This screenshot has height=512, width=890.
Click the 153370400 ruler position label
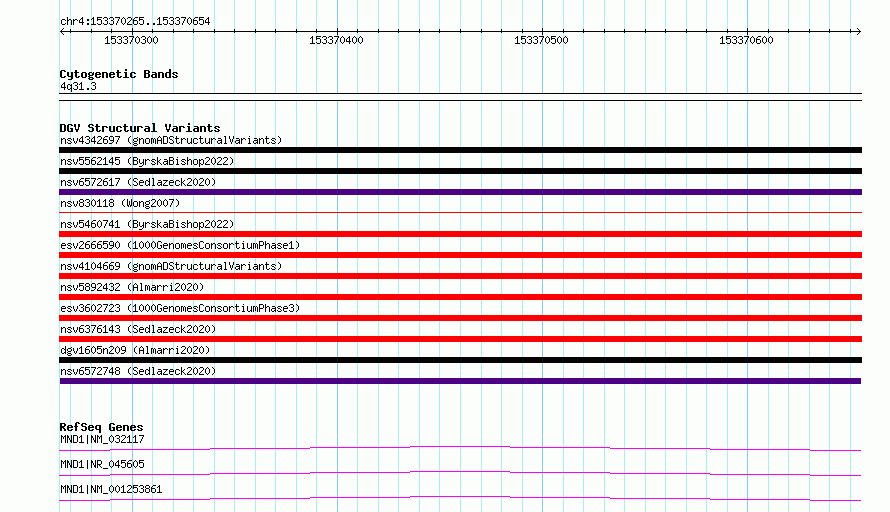coord(336,40)
